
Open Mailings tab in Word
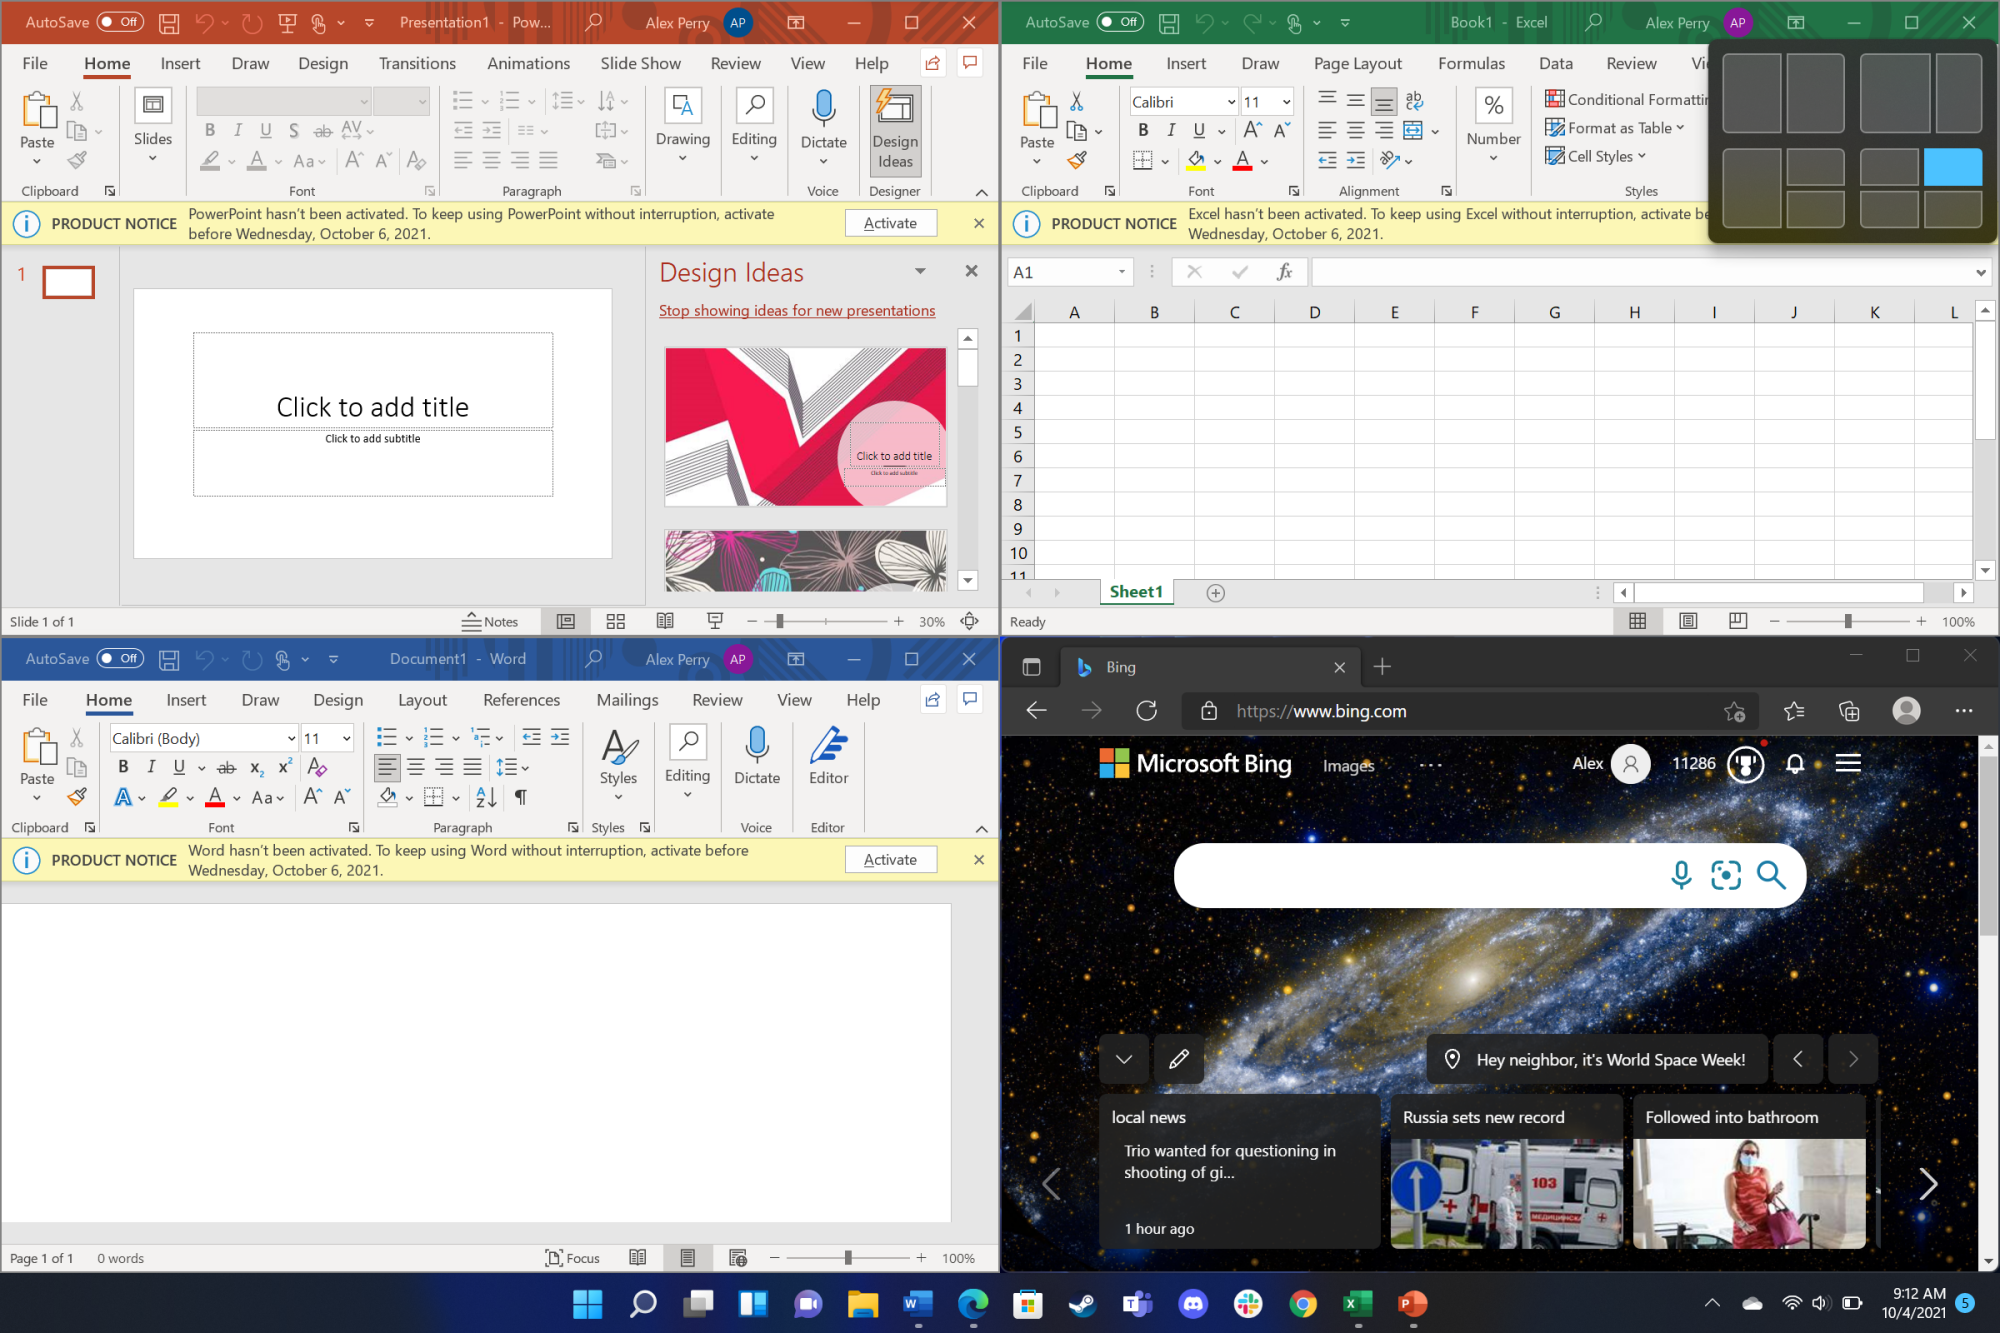tap(627, 700)
